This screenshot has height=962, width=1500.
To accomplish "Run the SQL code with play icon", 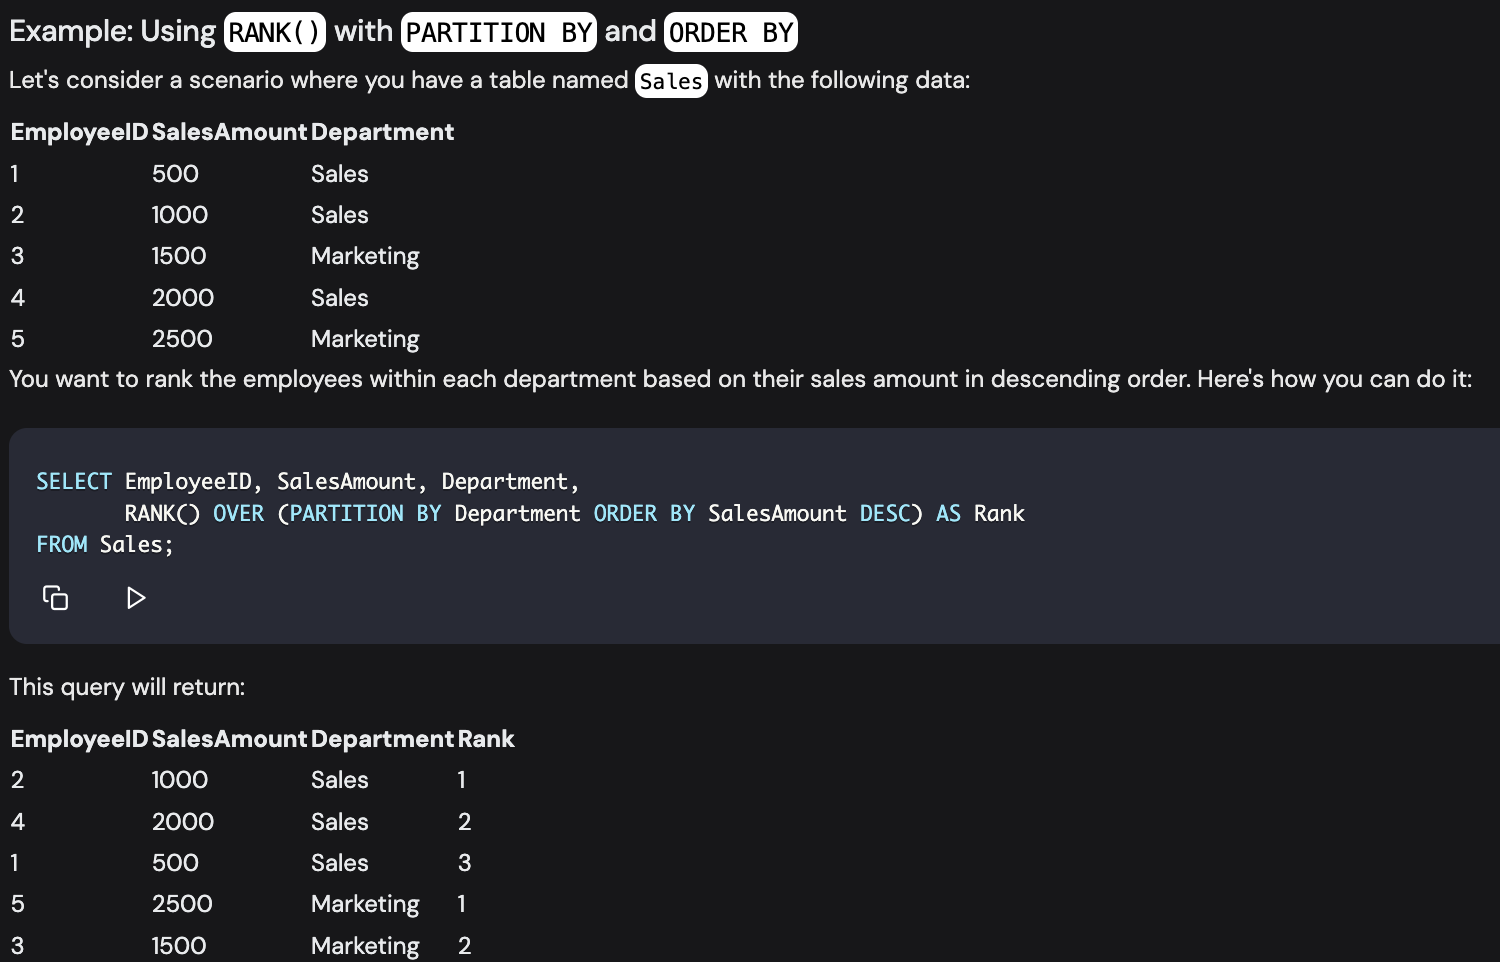I will (136, 598).
